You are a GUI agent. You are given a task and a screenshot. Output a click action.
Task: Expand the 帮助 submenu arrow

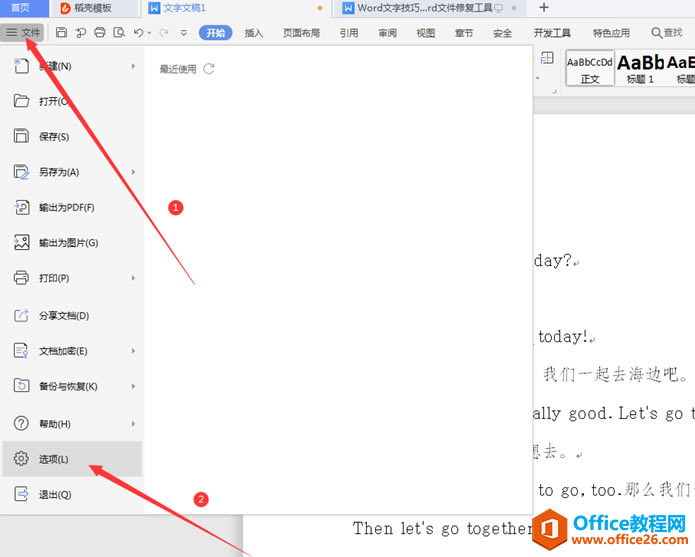point(133,424)
